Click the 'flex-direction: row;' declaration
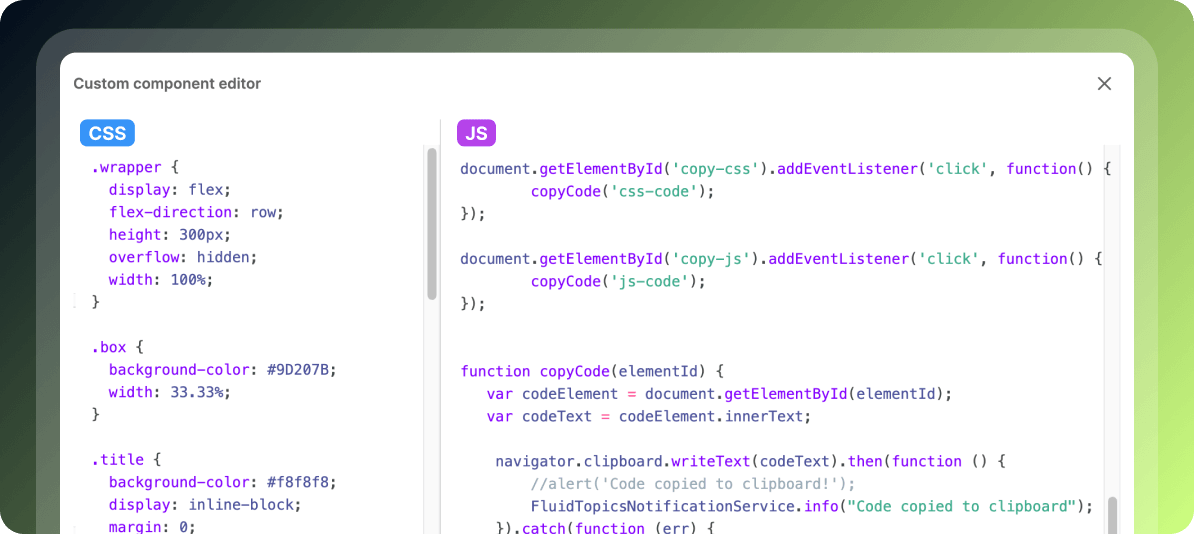Viewport: 1194px width, 534px height. tap(196, 212)
